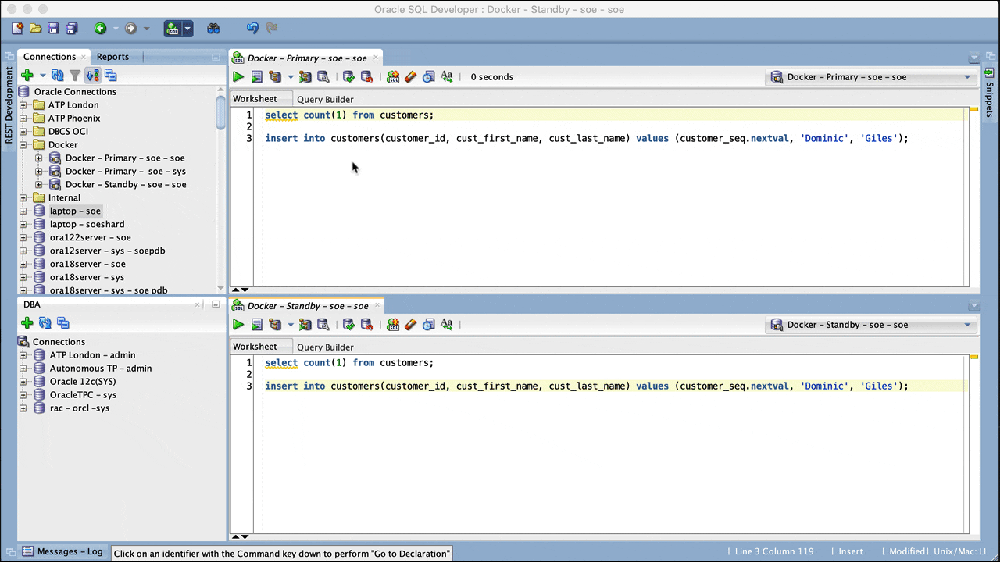Screen dimensions: 1000x562
Task: Select the Connections panel tab
Action: click(x=50, y=57)
